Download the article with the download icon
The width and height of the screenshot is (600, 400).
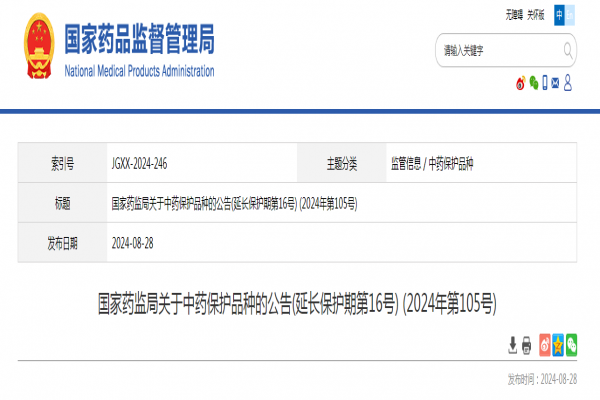pyautogui.click(x=512, y=345)
